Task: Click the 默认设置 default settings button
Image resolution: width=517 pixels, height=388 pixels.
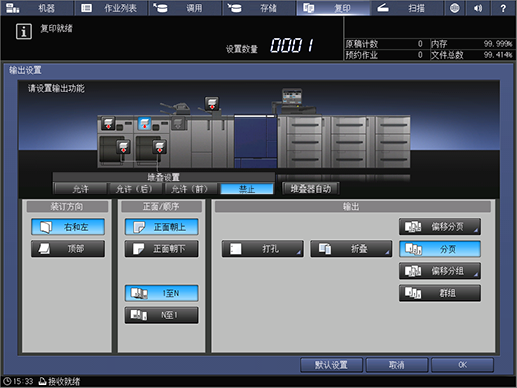Action: pos(331,365)
